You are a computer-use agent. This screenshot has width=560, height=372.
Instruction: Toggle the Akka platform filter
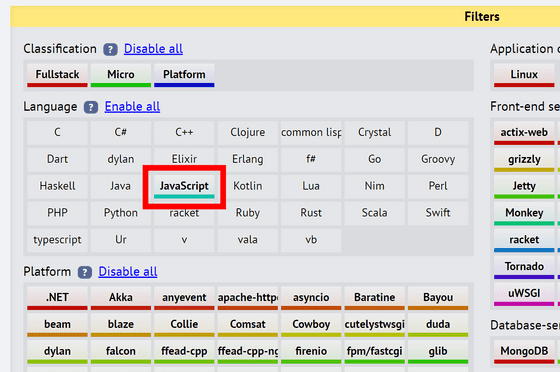(121, 298)
